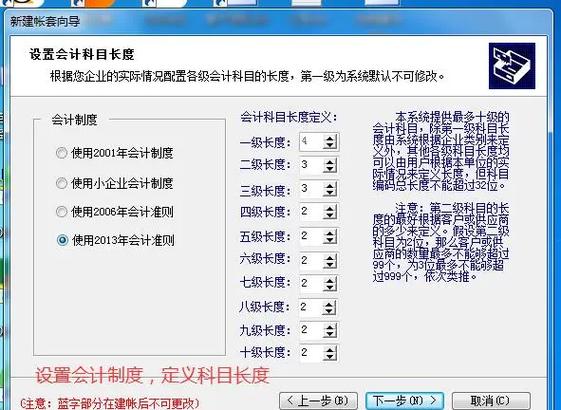
Task: Decrease 八级长度 using its down arrow
Action: tap(330, 311)
